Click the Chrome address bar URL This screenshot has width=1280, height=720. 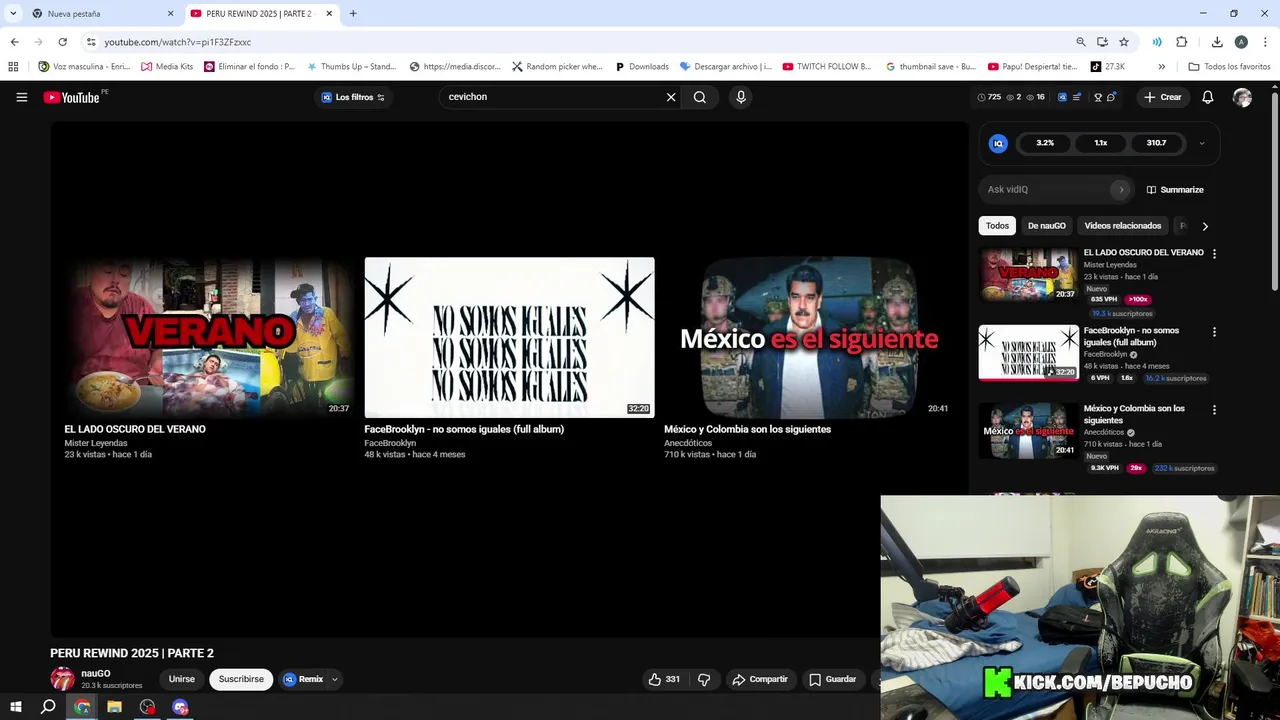coord(178,42)
